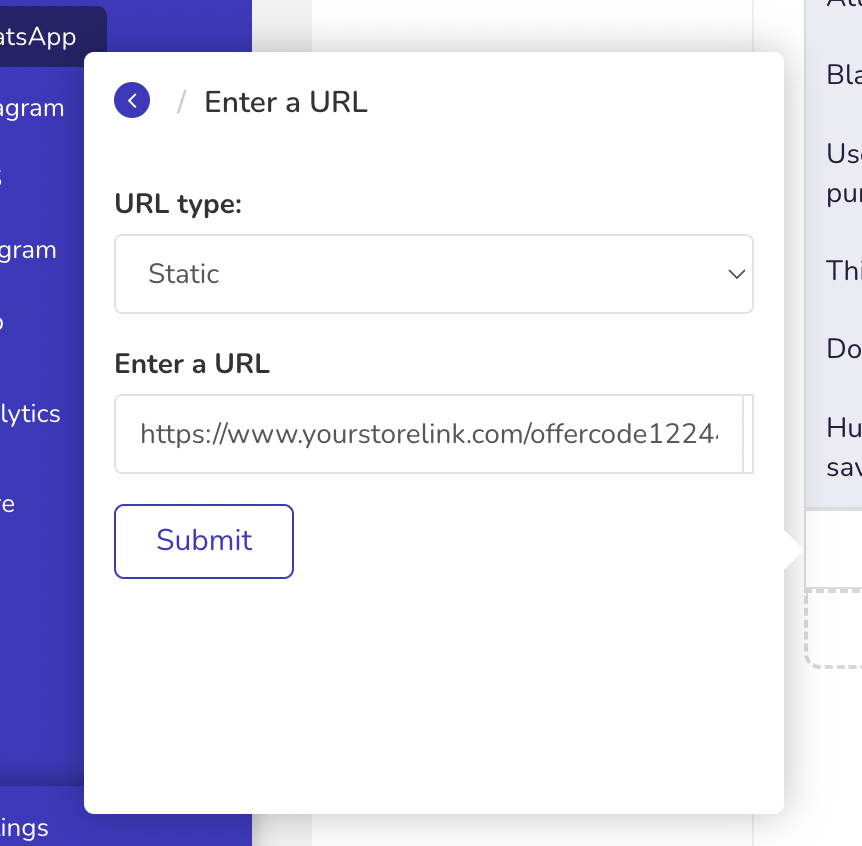Submit the entered URL
The height and width of the screenshot is (846, 862).
[x=204, y=541]
